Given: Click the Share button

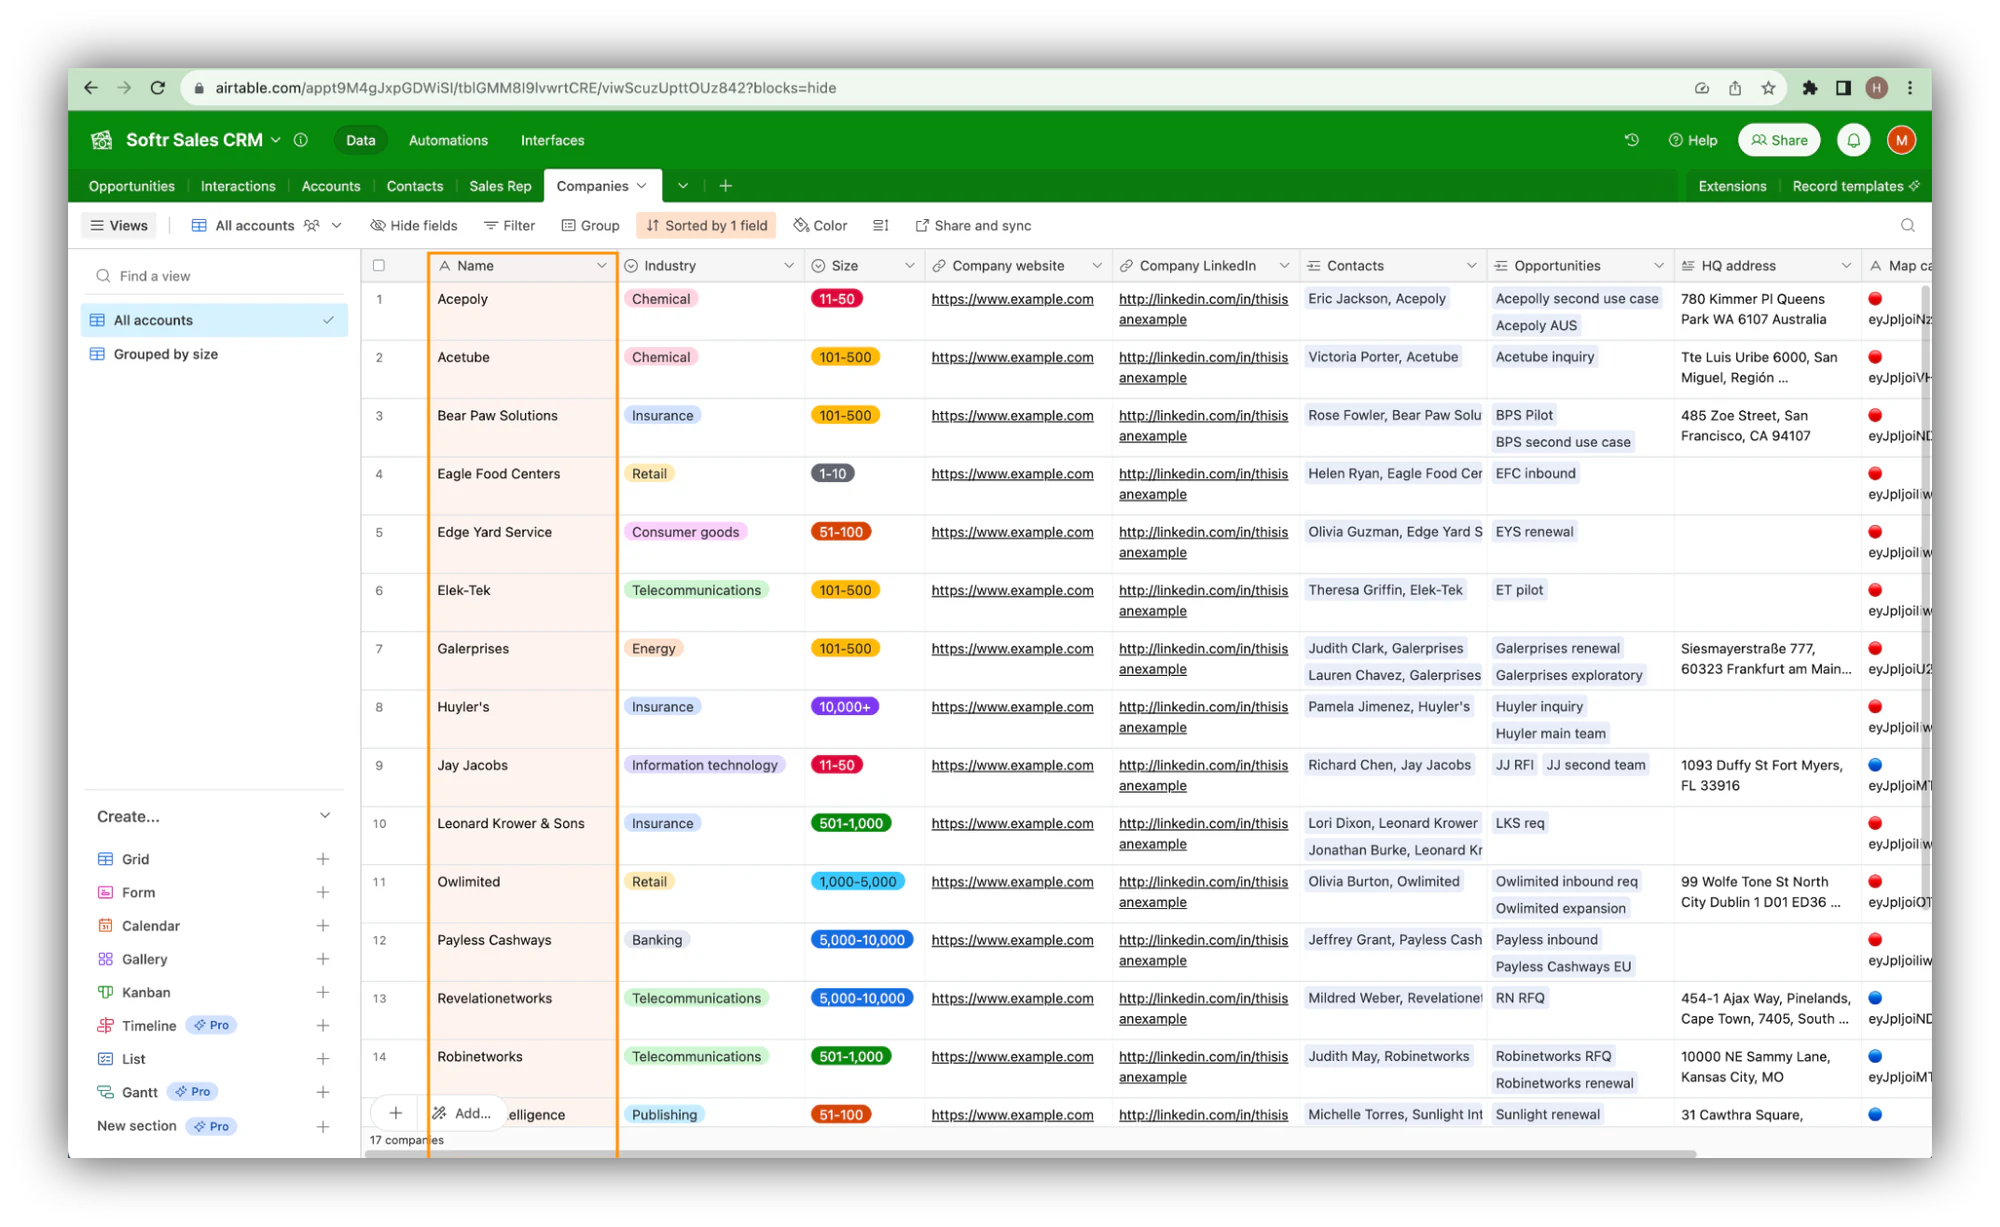Looking at the screenshot, I should pos(1779,140).
